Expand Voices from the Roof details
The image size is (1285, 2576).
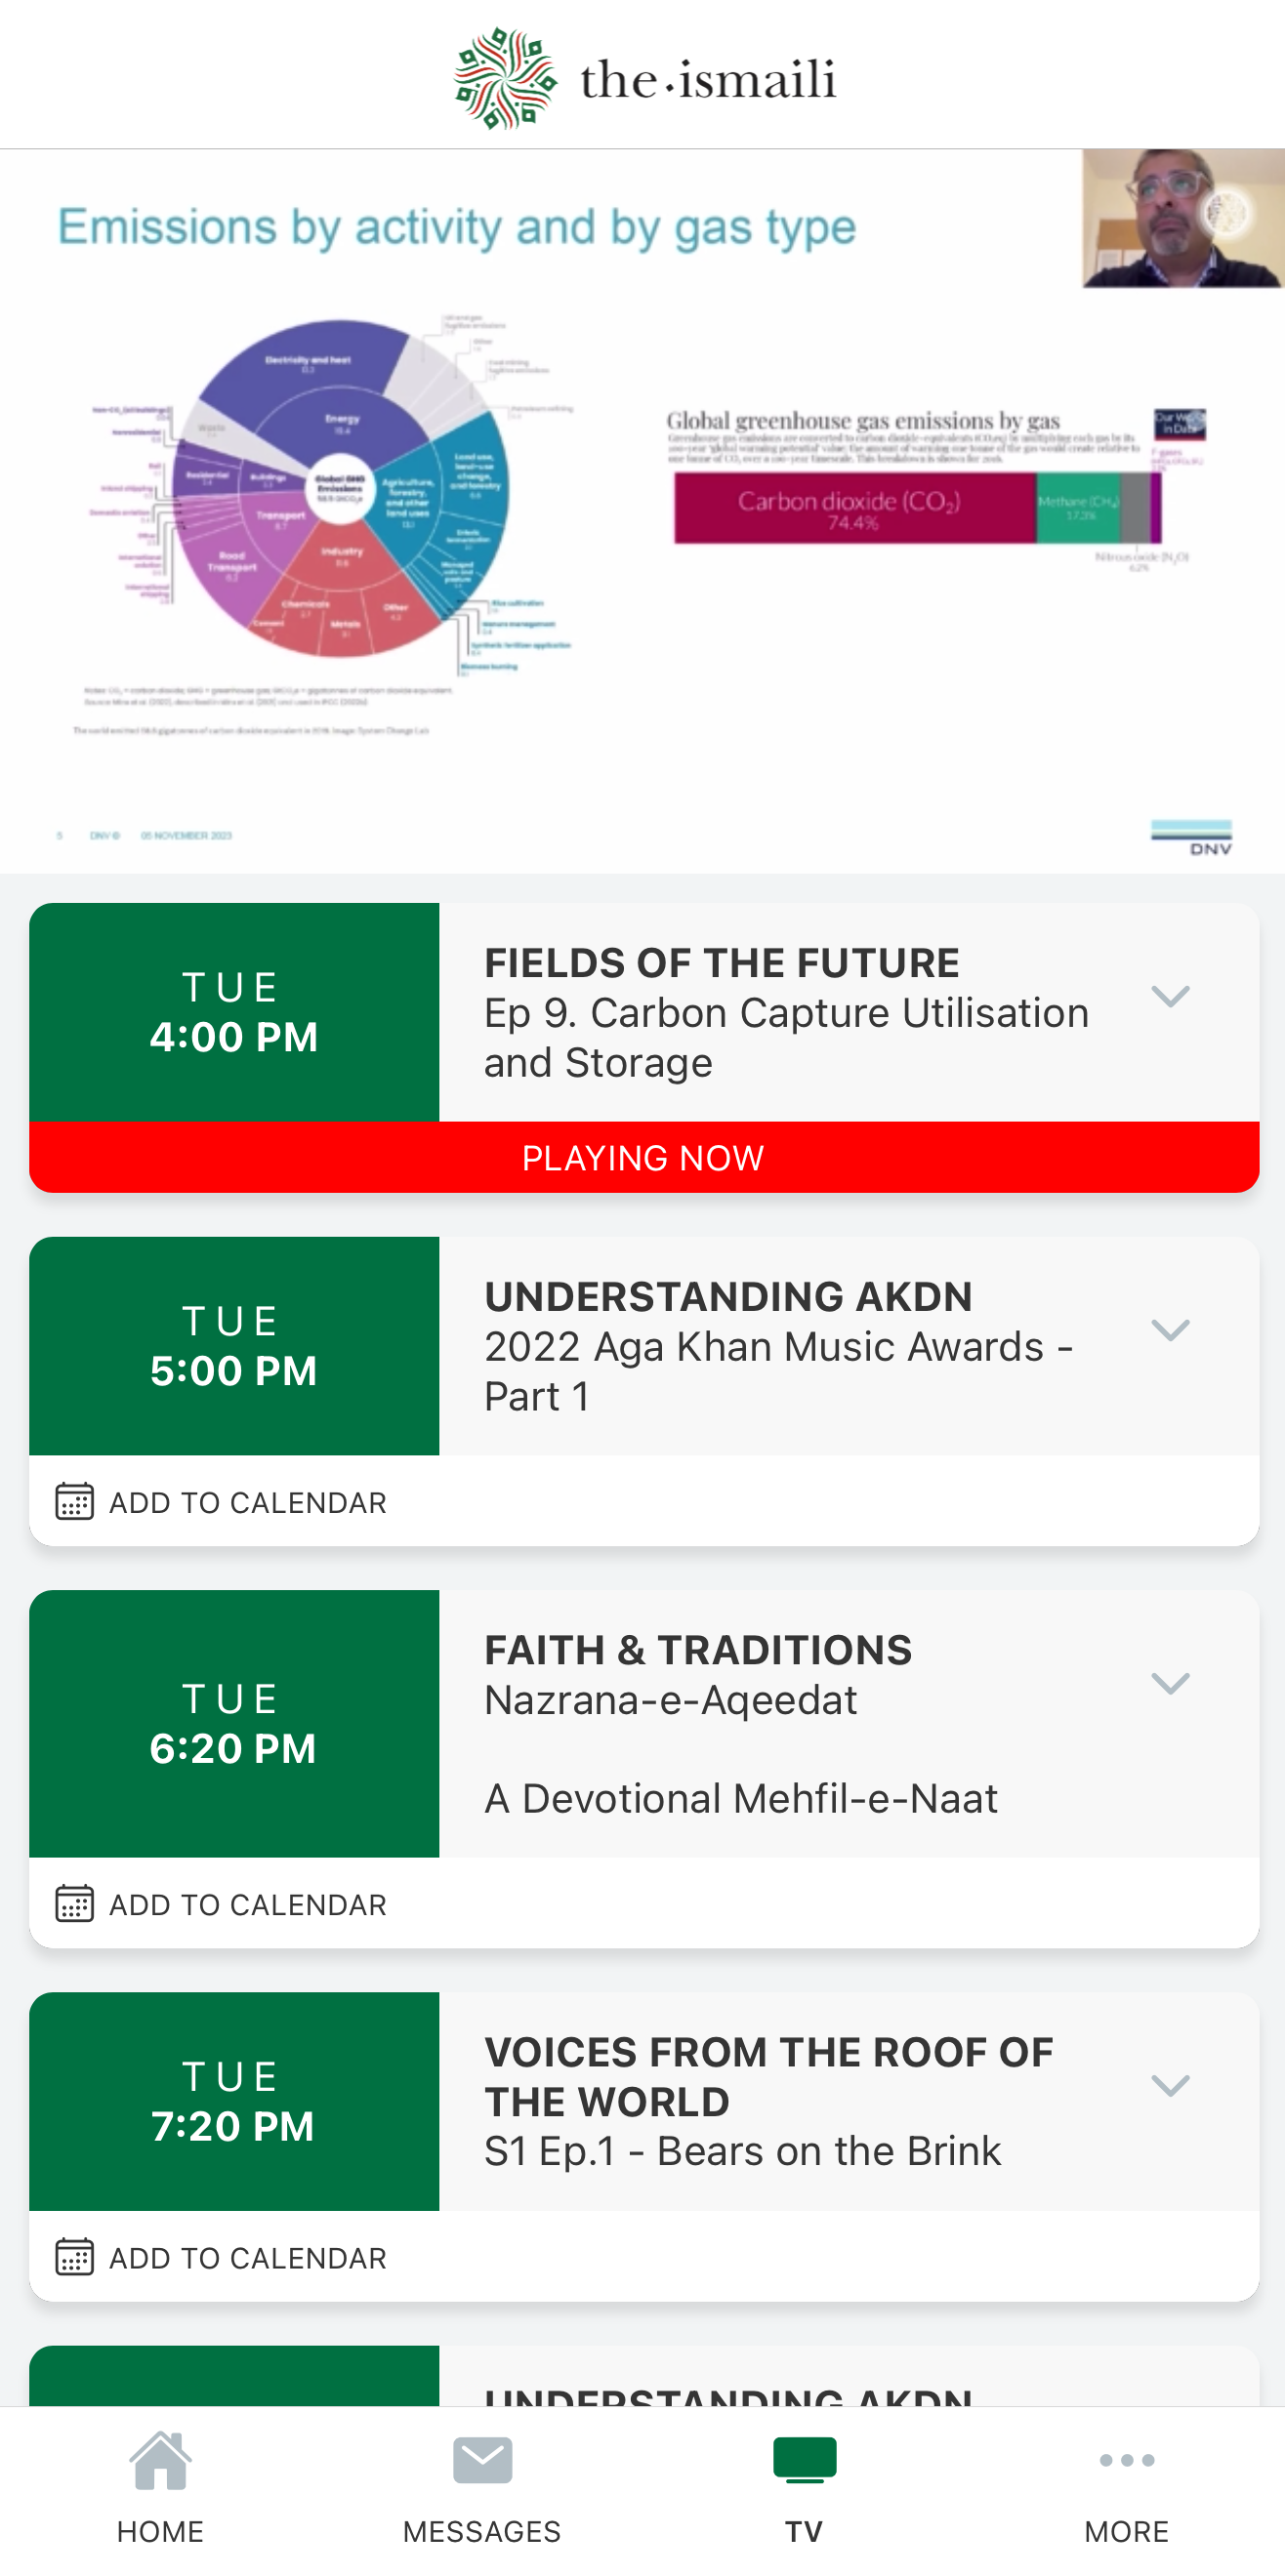click(x=1170, y=2085)
